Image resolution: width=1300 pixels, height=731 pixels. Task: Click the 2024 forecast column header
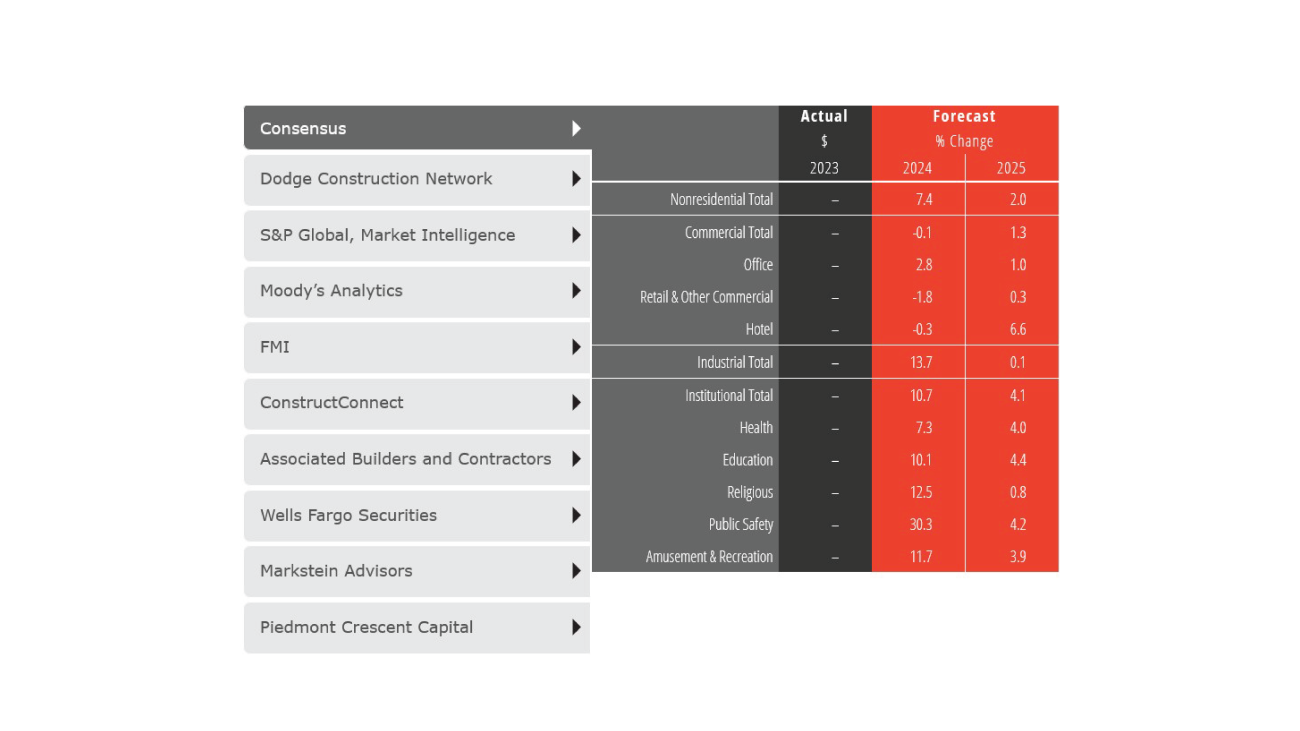click(x=917, y=168)
